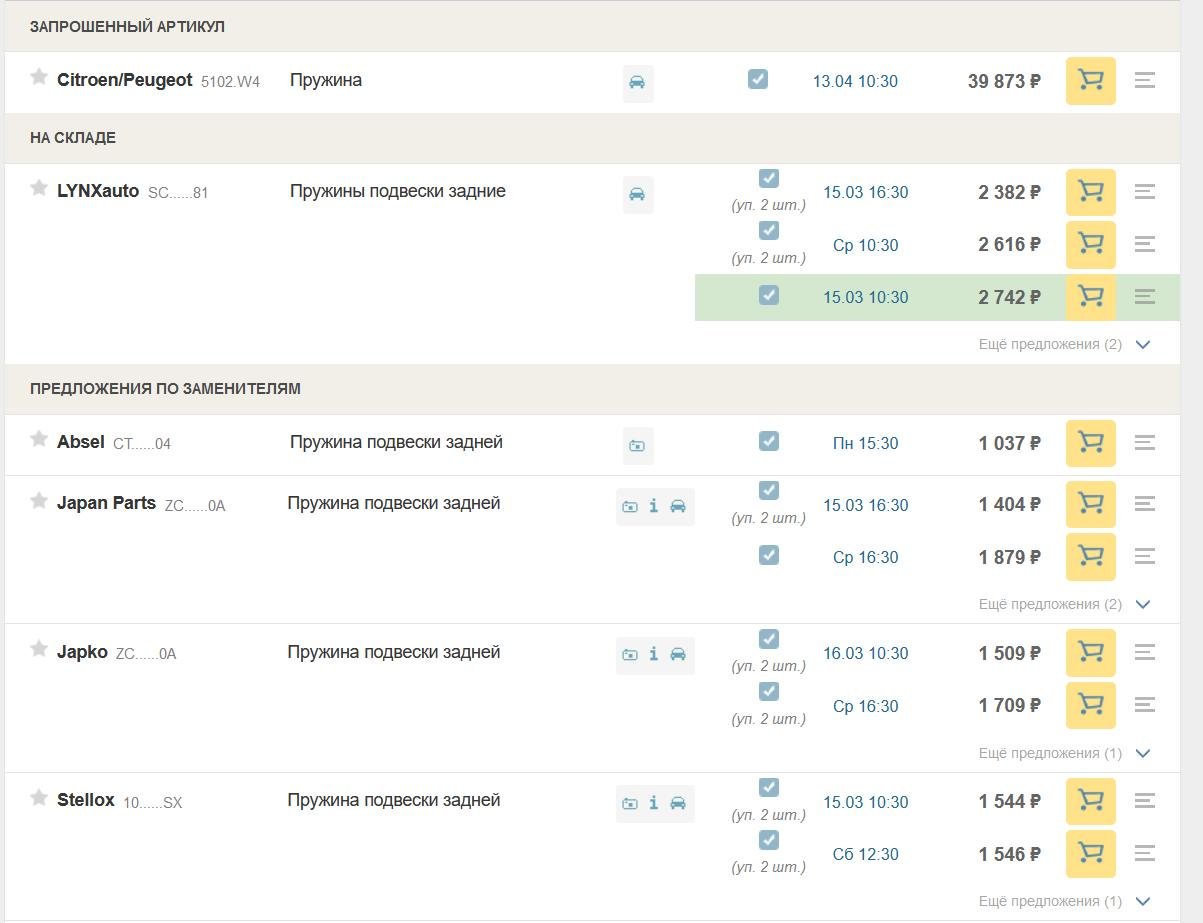Toggle checkbox for Absel Пн 15:30 offer
Image resolution: width=1203 pixels, height=923 pixels.
click(x=769, y=441)
